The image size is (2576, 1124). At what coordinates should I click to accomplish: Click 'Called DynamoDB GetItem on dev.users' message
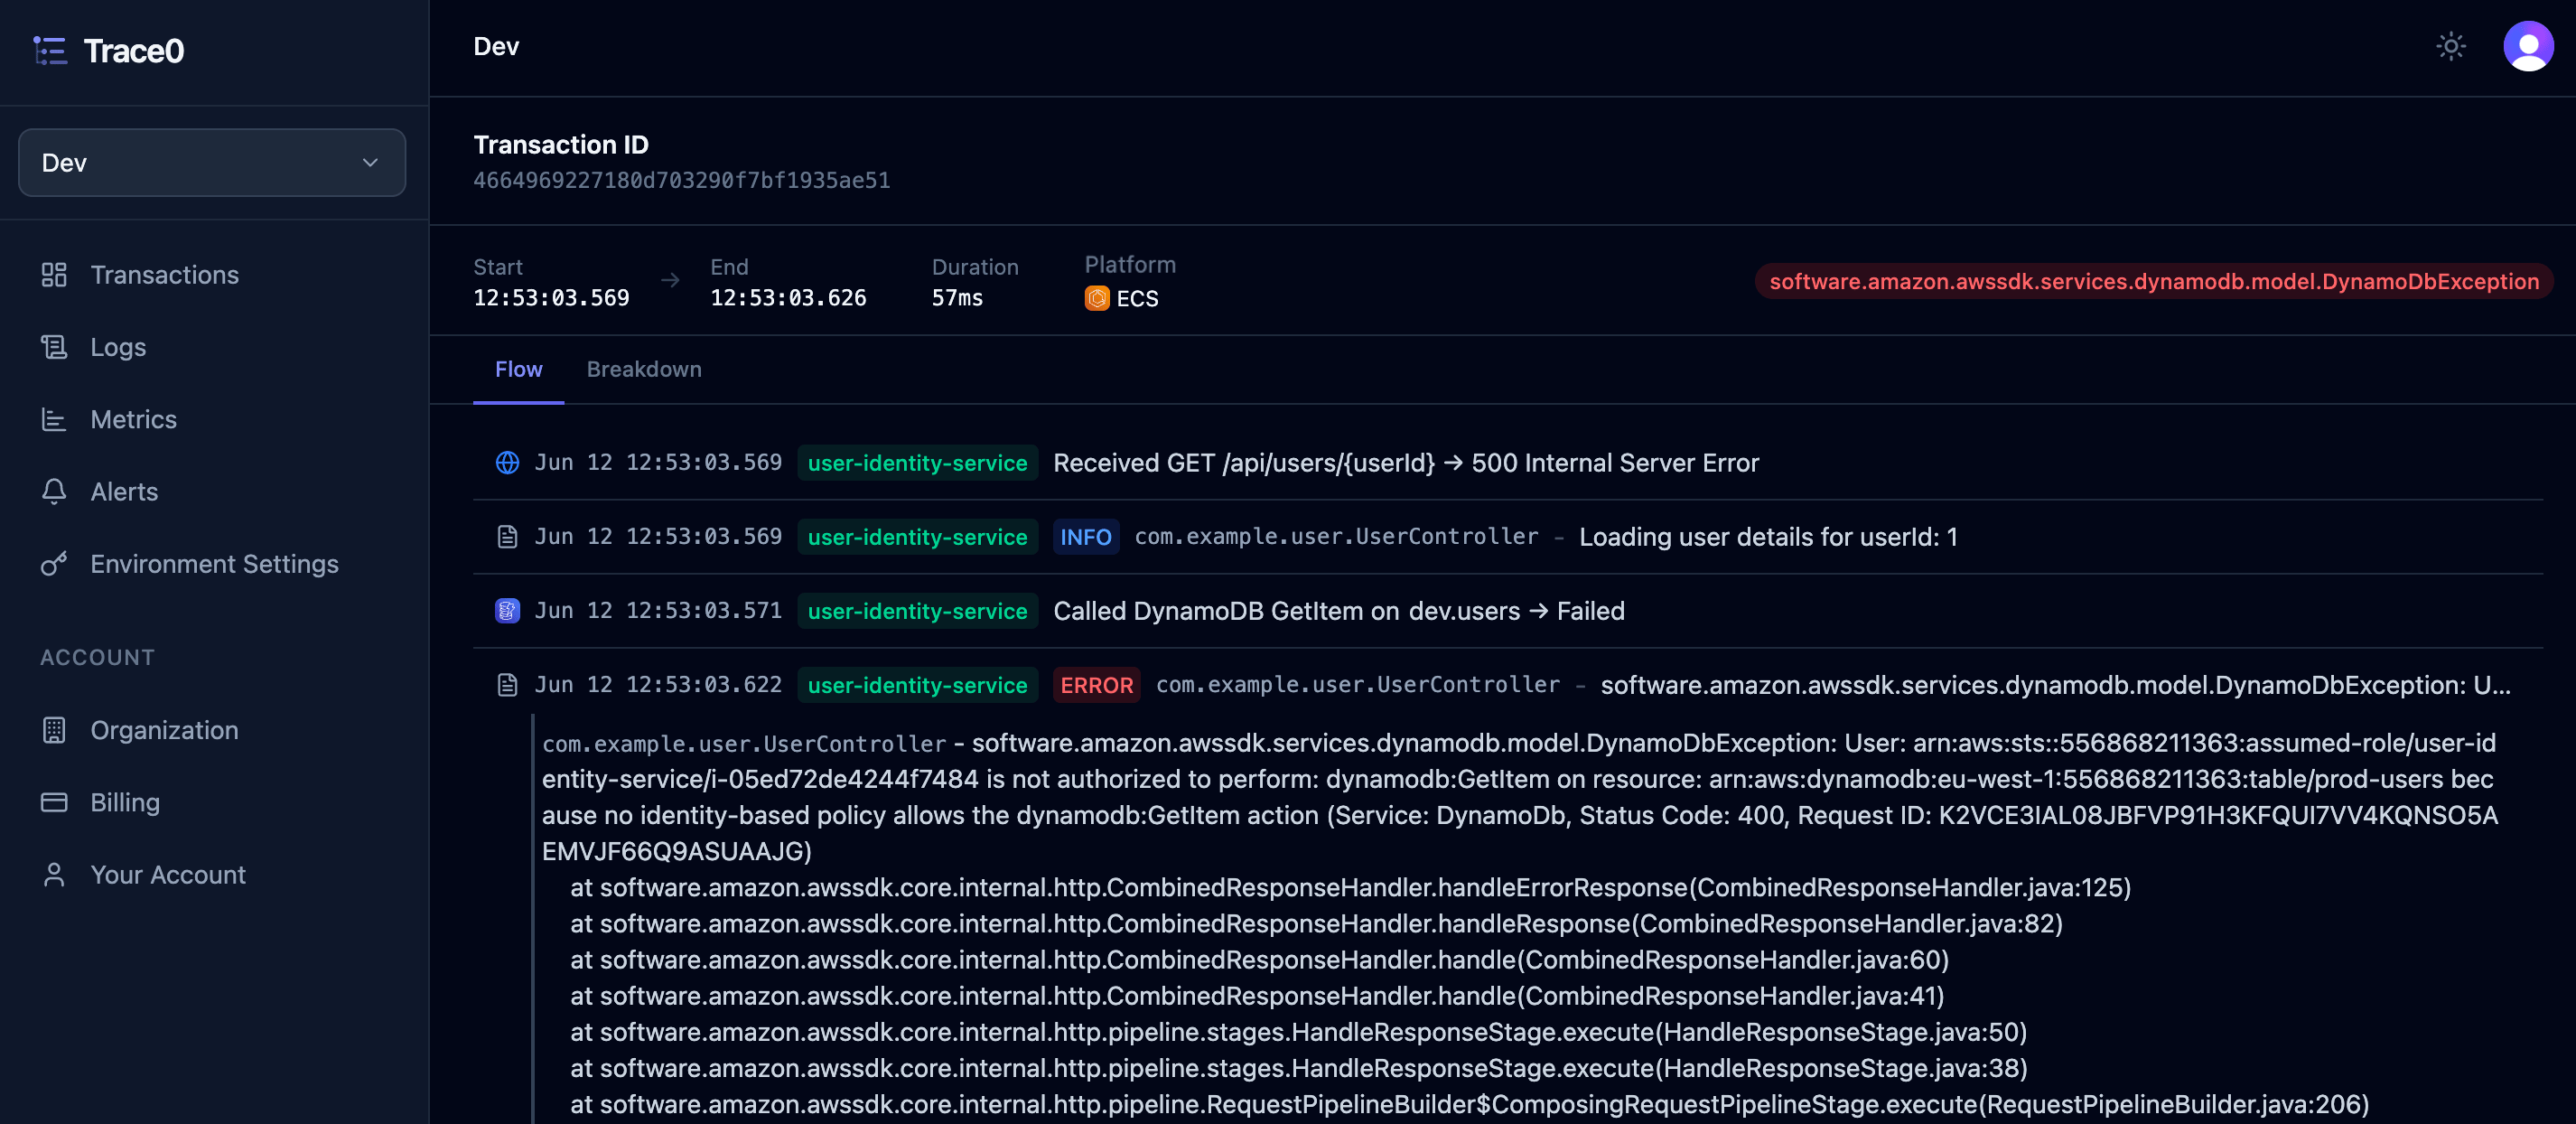1286,611
